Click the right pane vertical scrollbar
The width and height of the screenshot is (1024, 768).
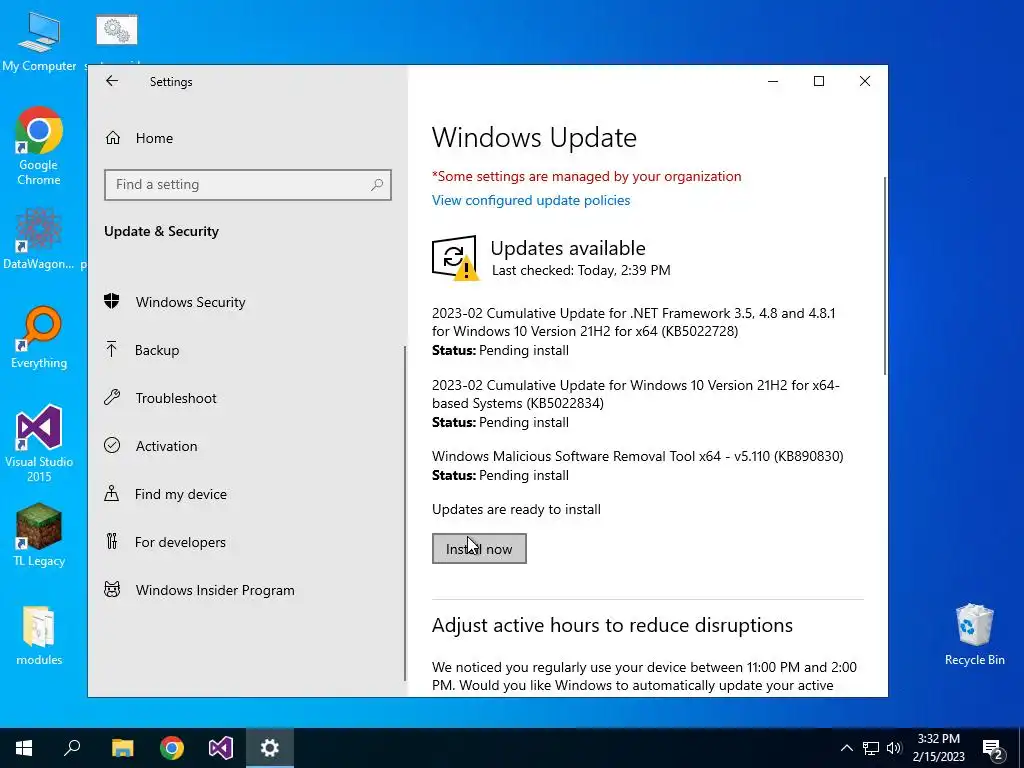[884, 276]
